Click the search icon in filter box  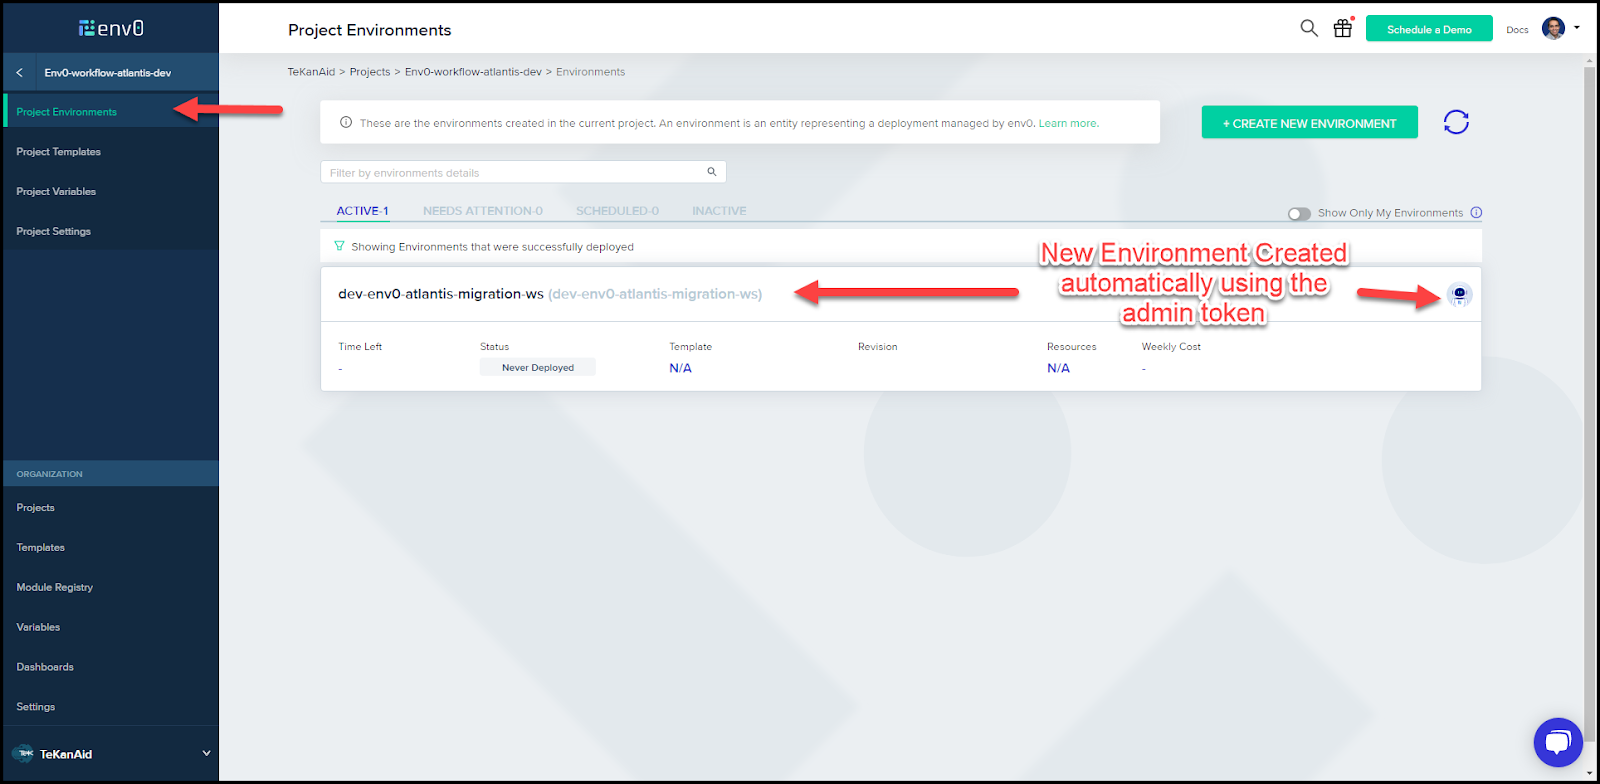(x=712, y=172)
